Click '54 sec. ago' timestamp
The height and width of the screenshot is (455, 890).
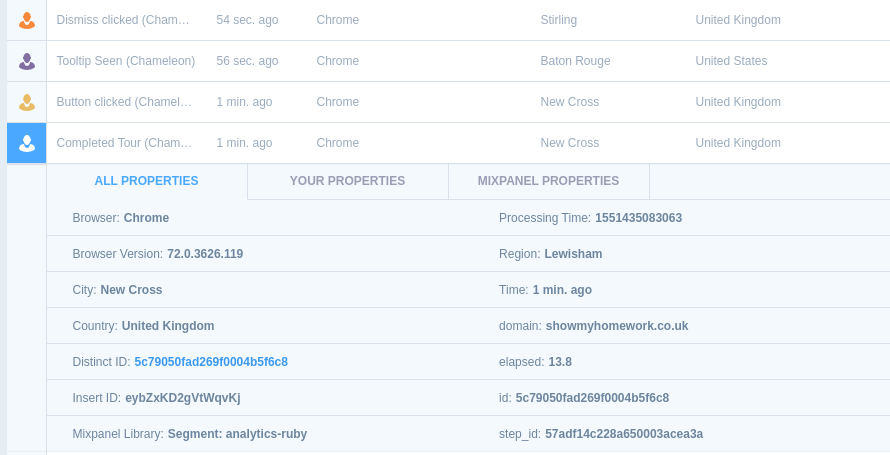[x=247, y=20]
